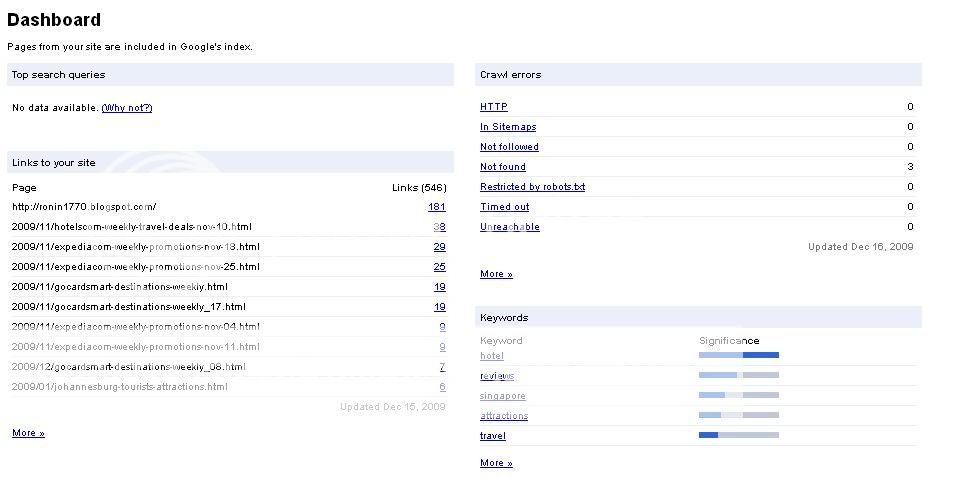Expand 'More »' under Keywords

click(496, 463)
